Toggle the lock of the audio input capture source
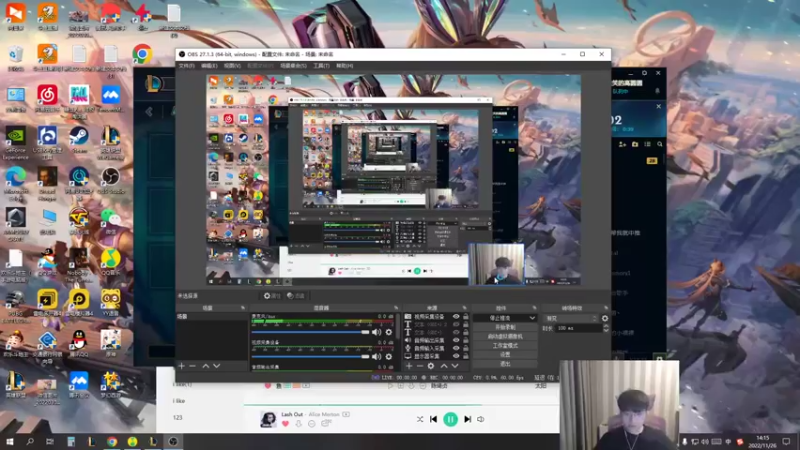This screenshot has width=800, height=450. pyautogui.click(x=465, y=348)
